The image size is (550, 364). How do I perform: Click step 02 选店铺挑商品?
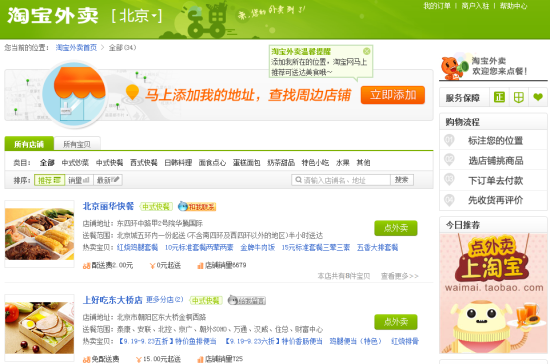(493, 161)
